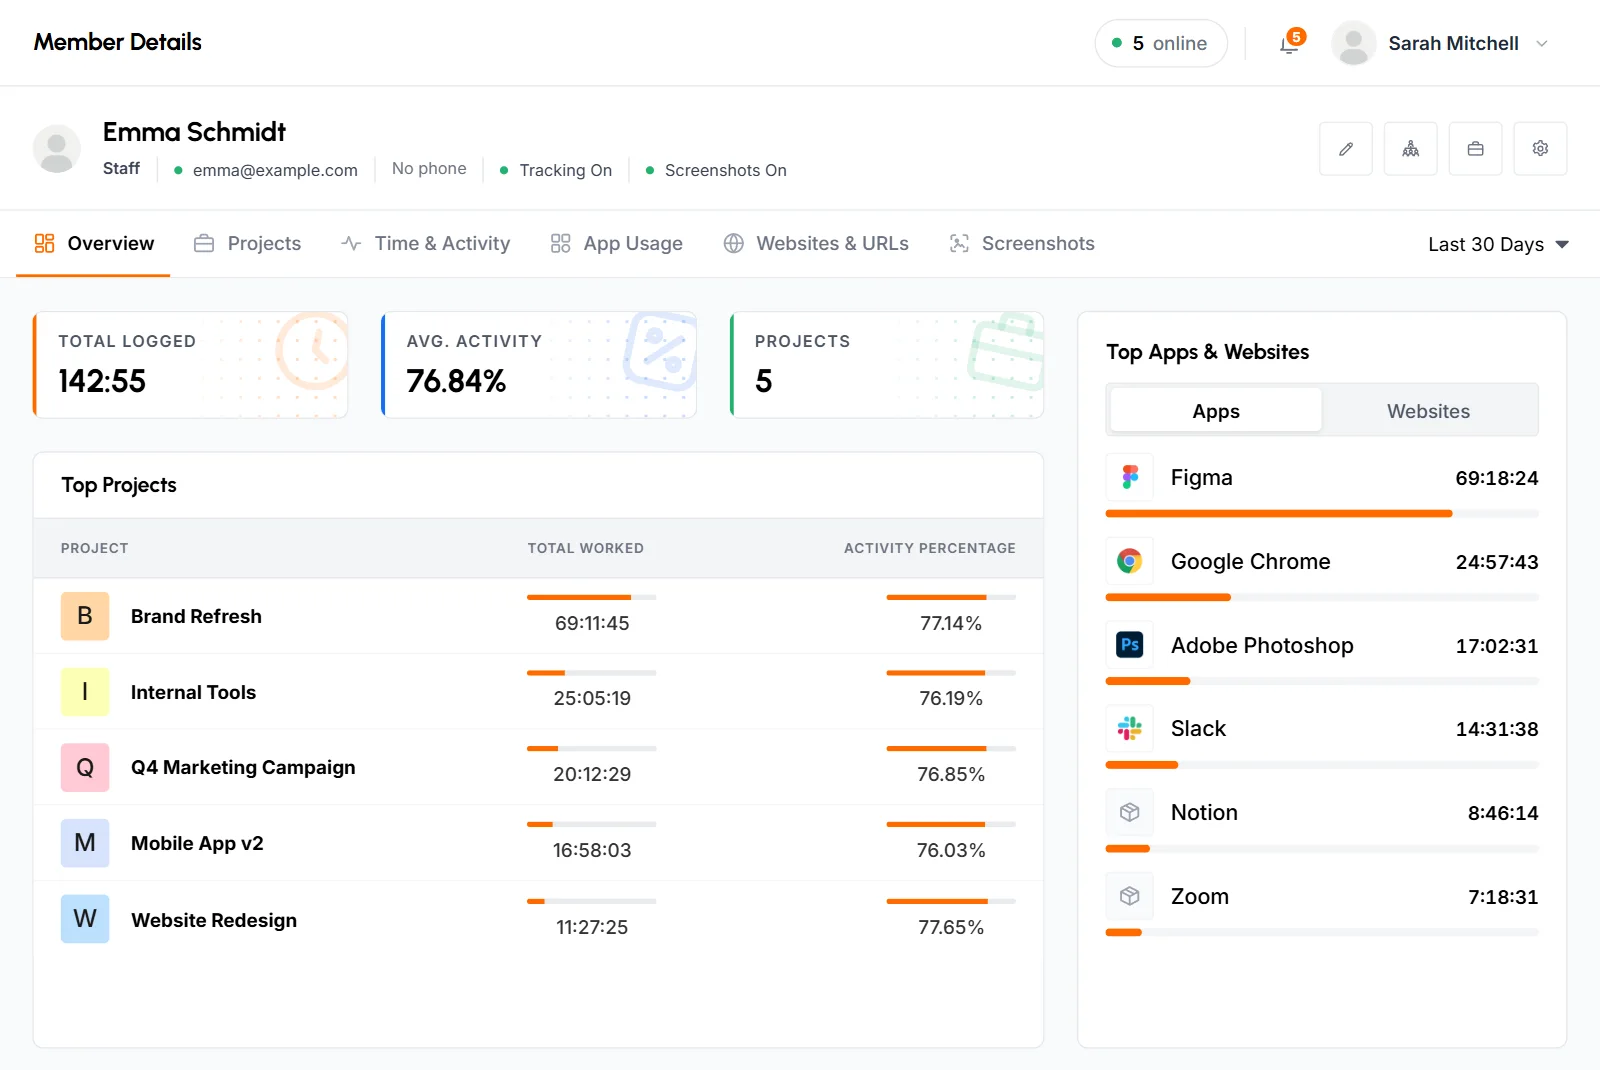Click Emma Schmidt's profile picture
The width and height of the screenshot is (1600, 1070).
click(57, 149)
